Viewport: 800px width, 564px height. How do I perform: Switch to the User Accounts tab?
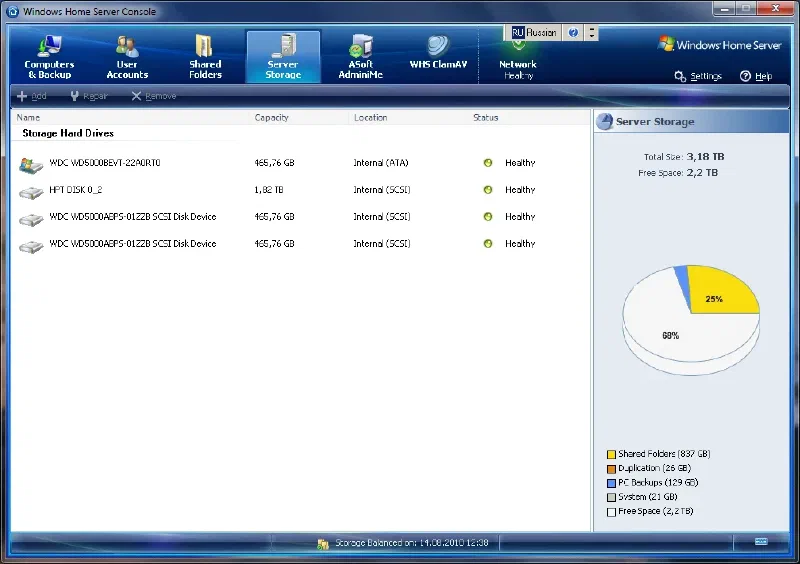127,56
